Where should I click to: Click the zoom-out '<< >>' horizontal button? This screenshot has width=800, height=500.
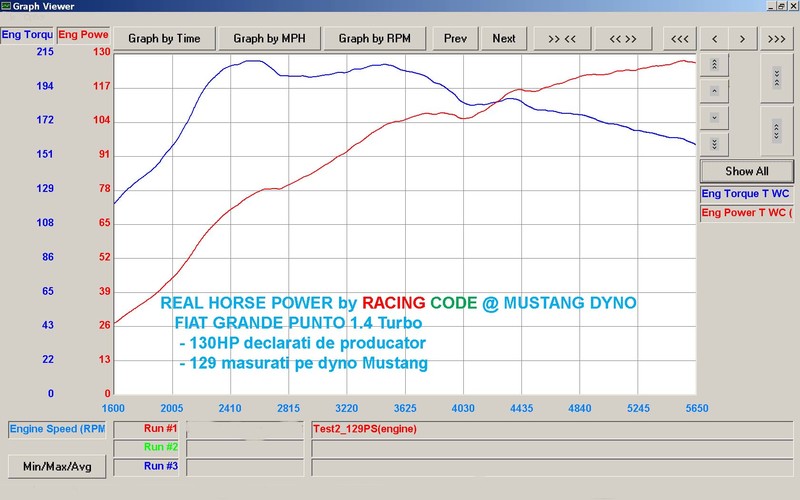click(623, 39)
